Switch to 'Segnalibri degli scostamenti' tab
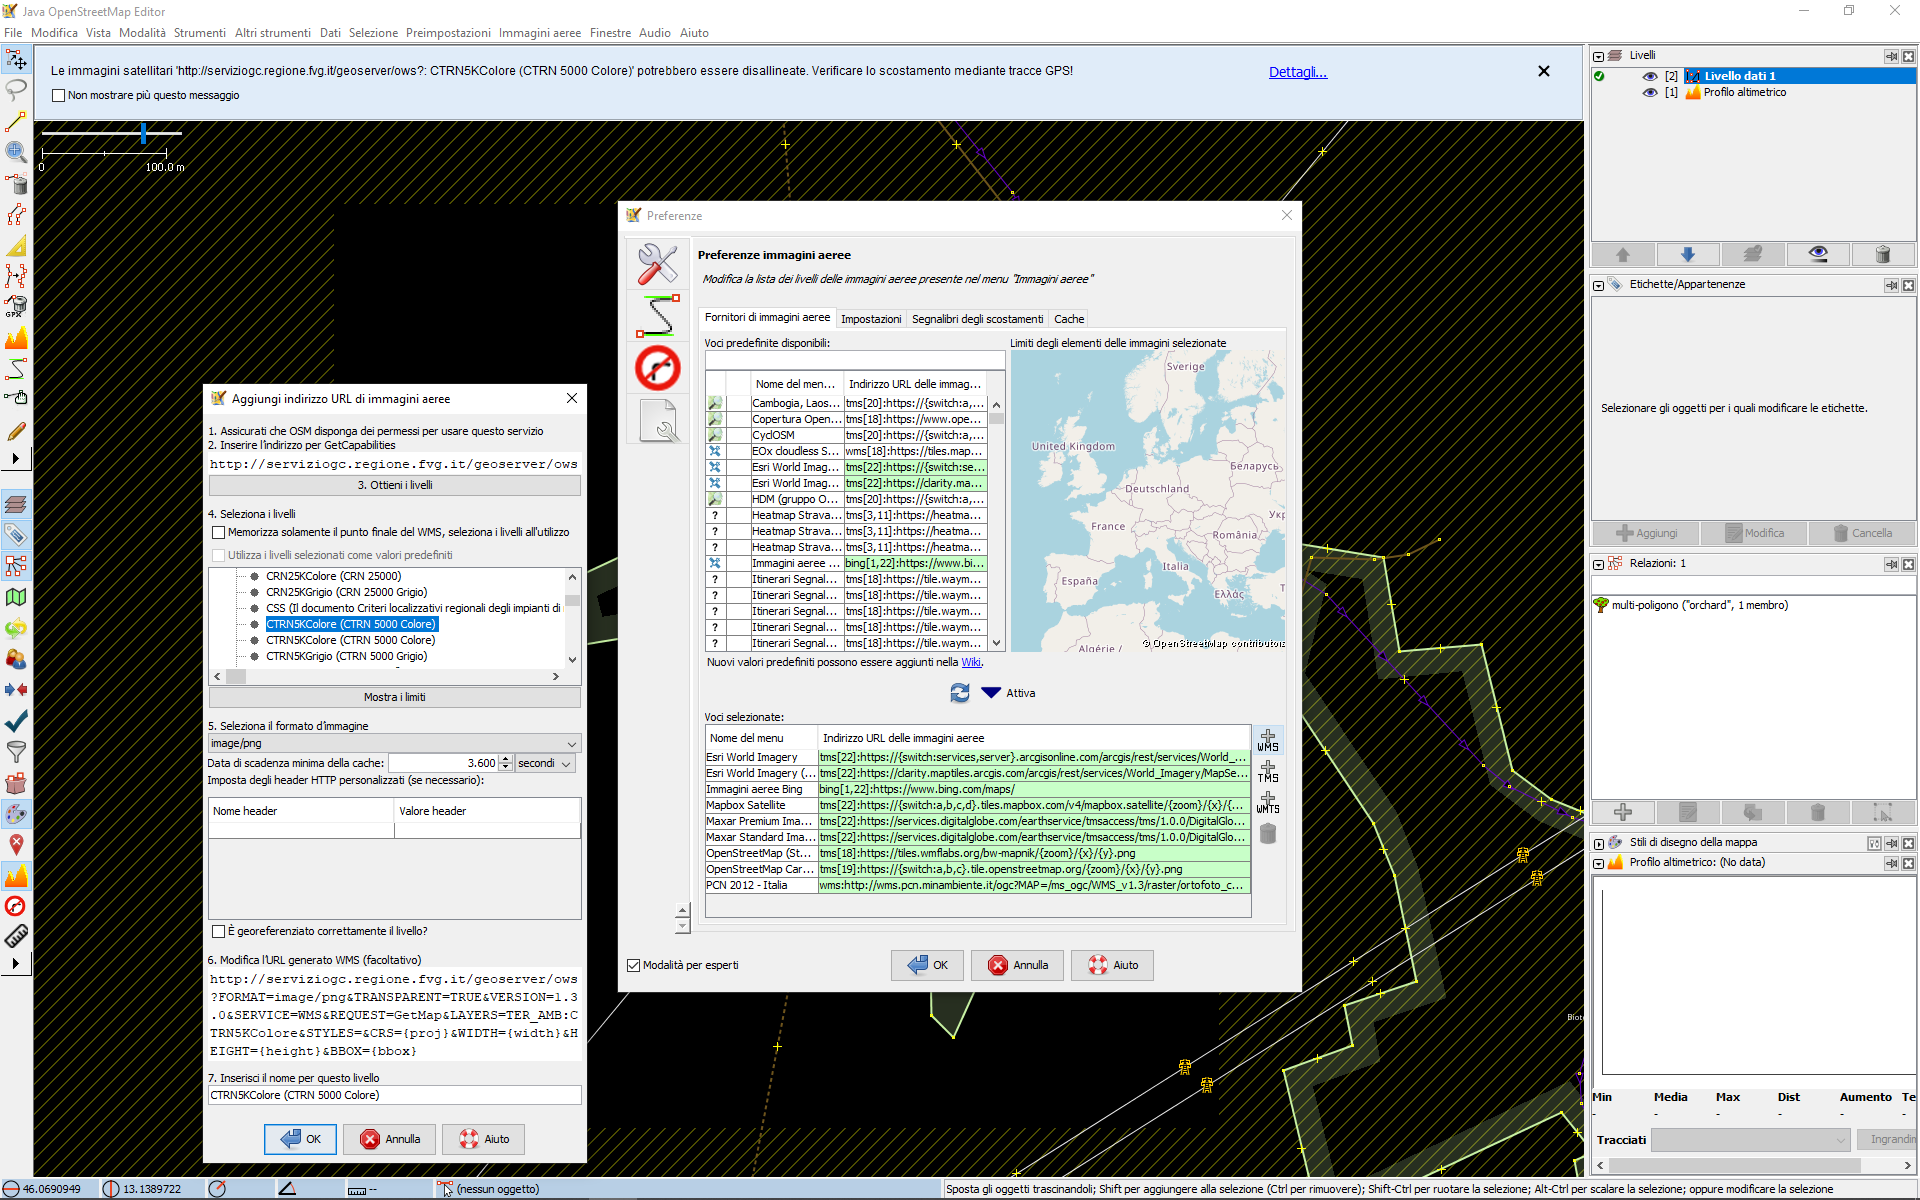1920x1200 pixels. [977, 319]
